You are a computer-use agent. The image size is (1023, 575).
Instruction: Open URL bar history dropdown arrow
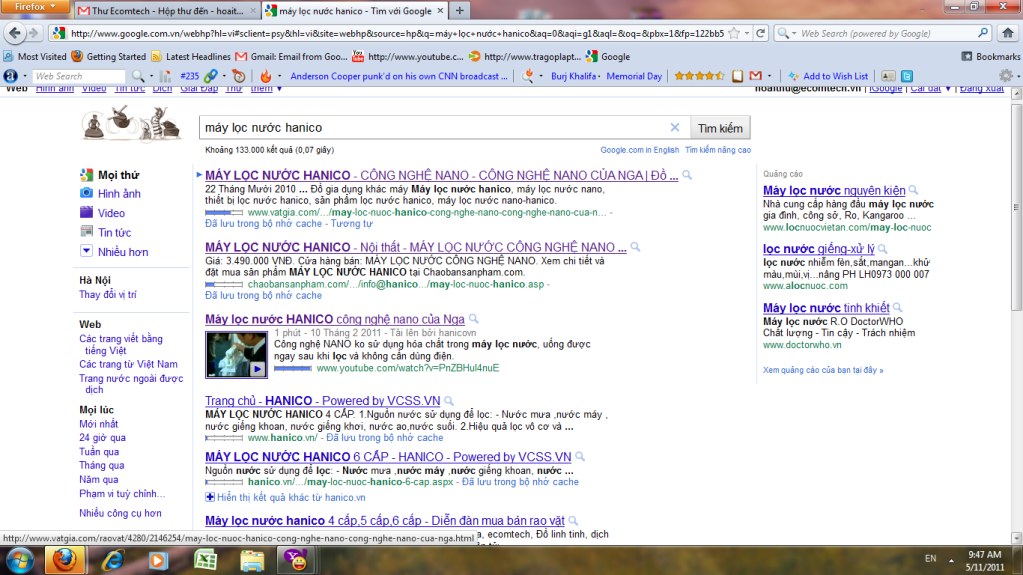pyautogui.click(x=747, y=33)
